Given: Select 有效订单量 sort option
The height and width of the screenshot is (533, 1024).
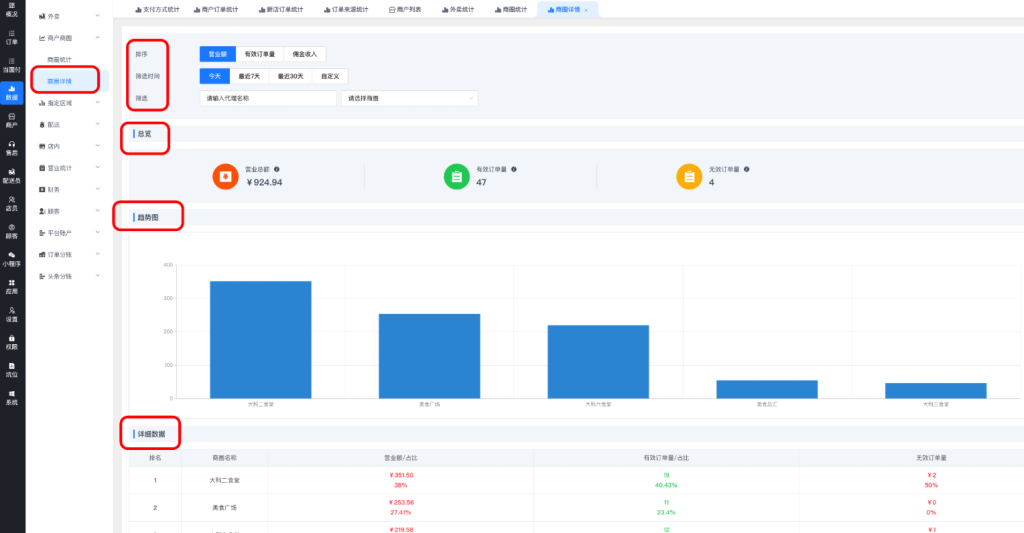Looking at the screenshot, I should point(260,54).
